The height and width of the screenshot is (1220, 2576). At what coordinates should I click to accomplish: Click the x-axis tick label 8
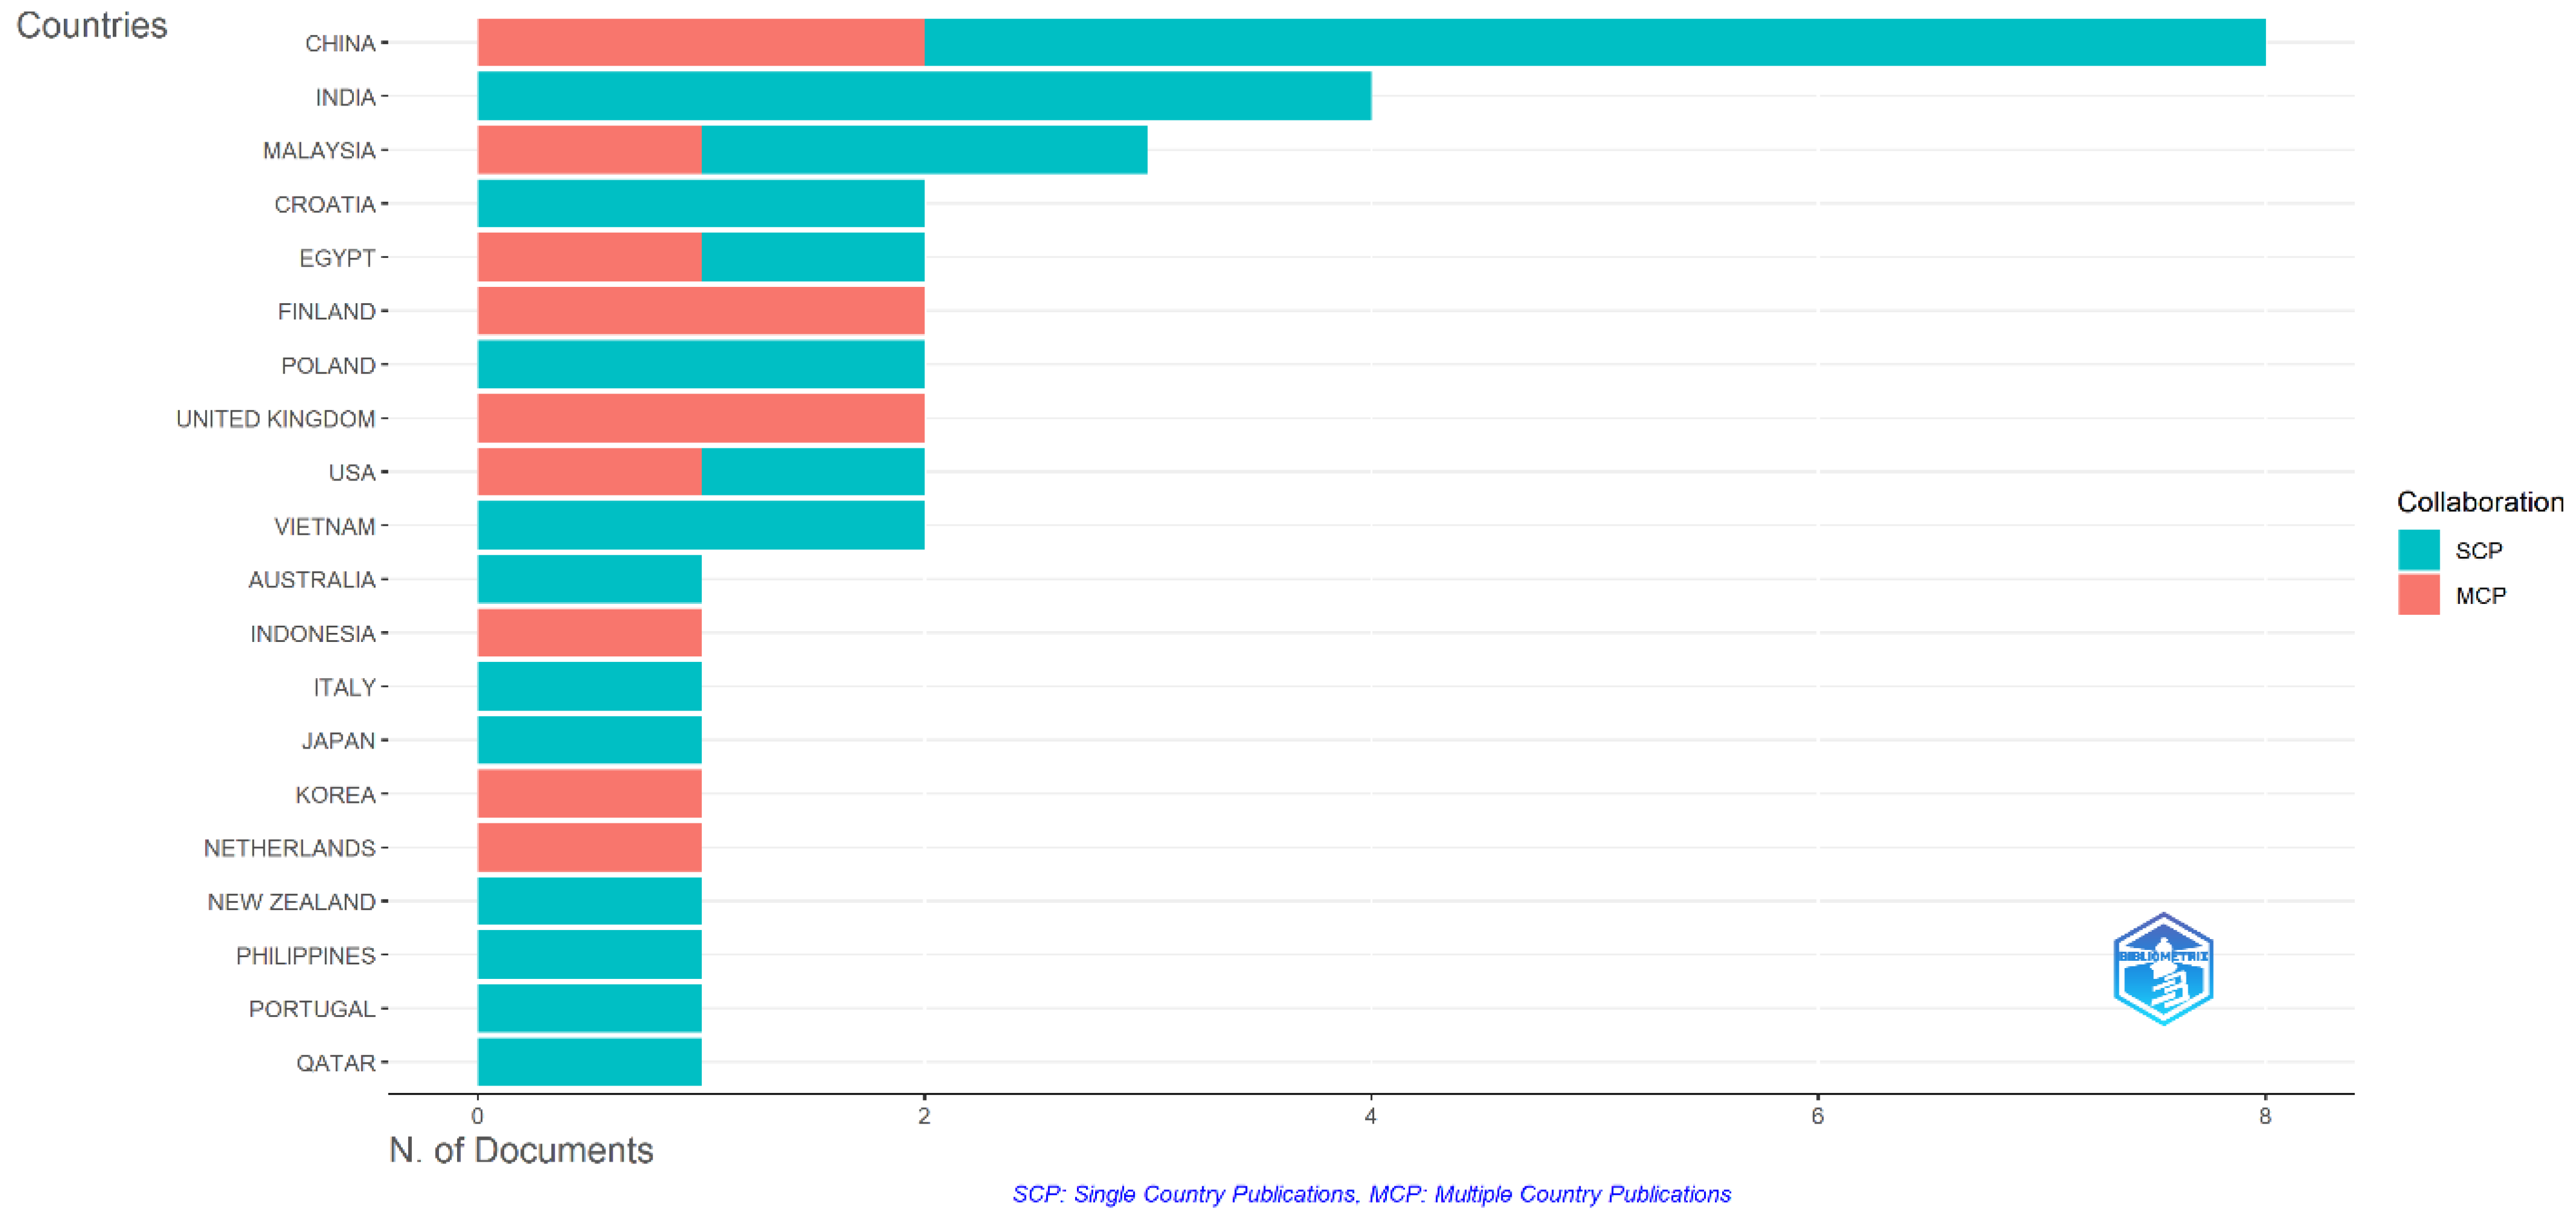(x=2264, y=1116)
